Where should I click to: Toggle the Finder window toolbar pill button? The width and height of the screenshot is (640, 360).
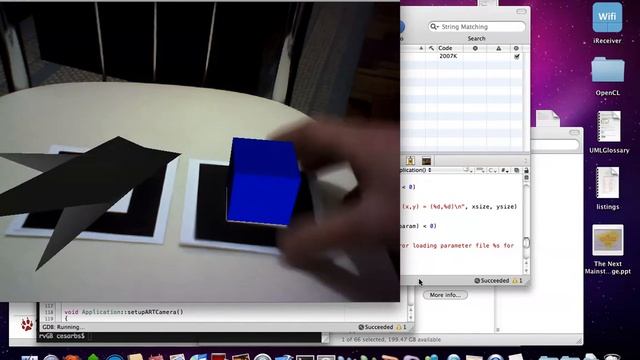[x=574, y=132]
